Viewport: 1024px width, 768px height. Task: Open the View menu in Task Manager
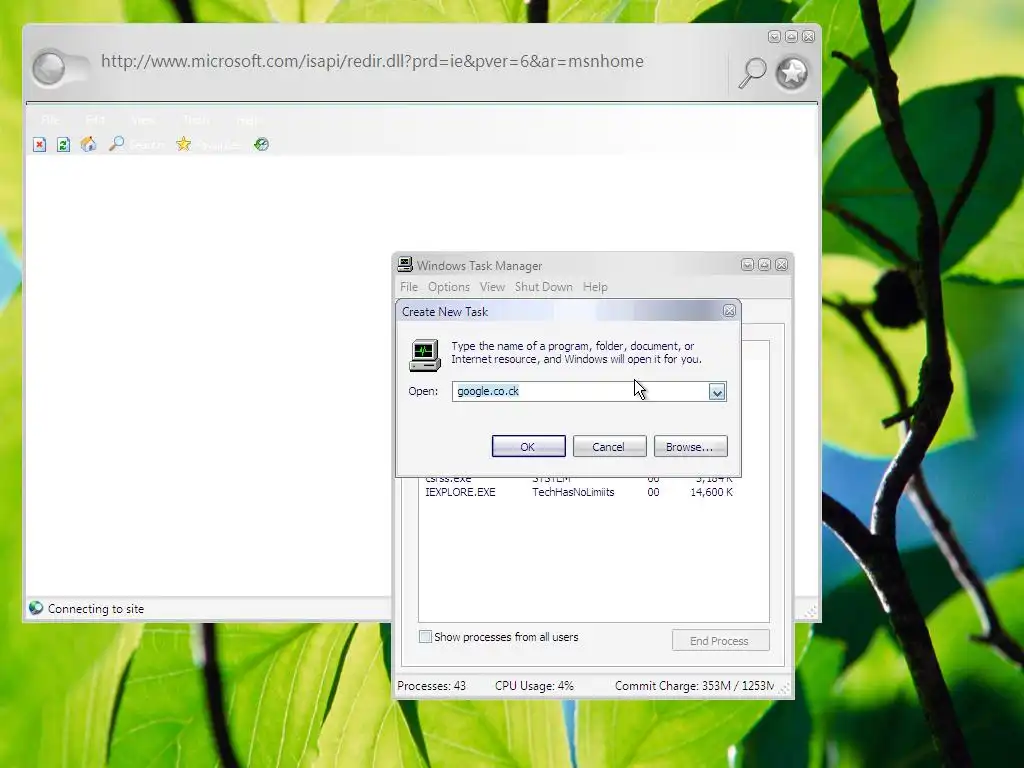492,287
